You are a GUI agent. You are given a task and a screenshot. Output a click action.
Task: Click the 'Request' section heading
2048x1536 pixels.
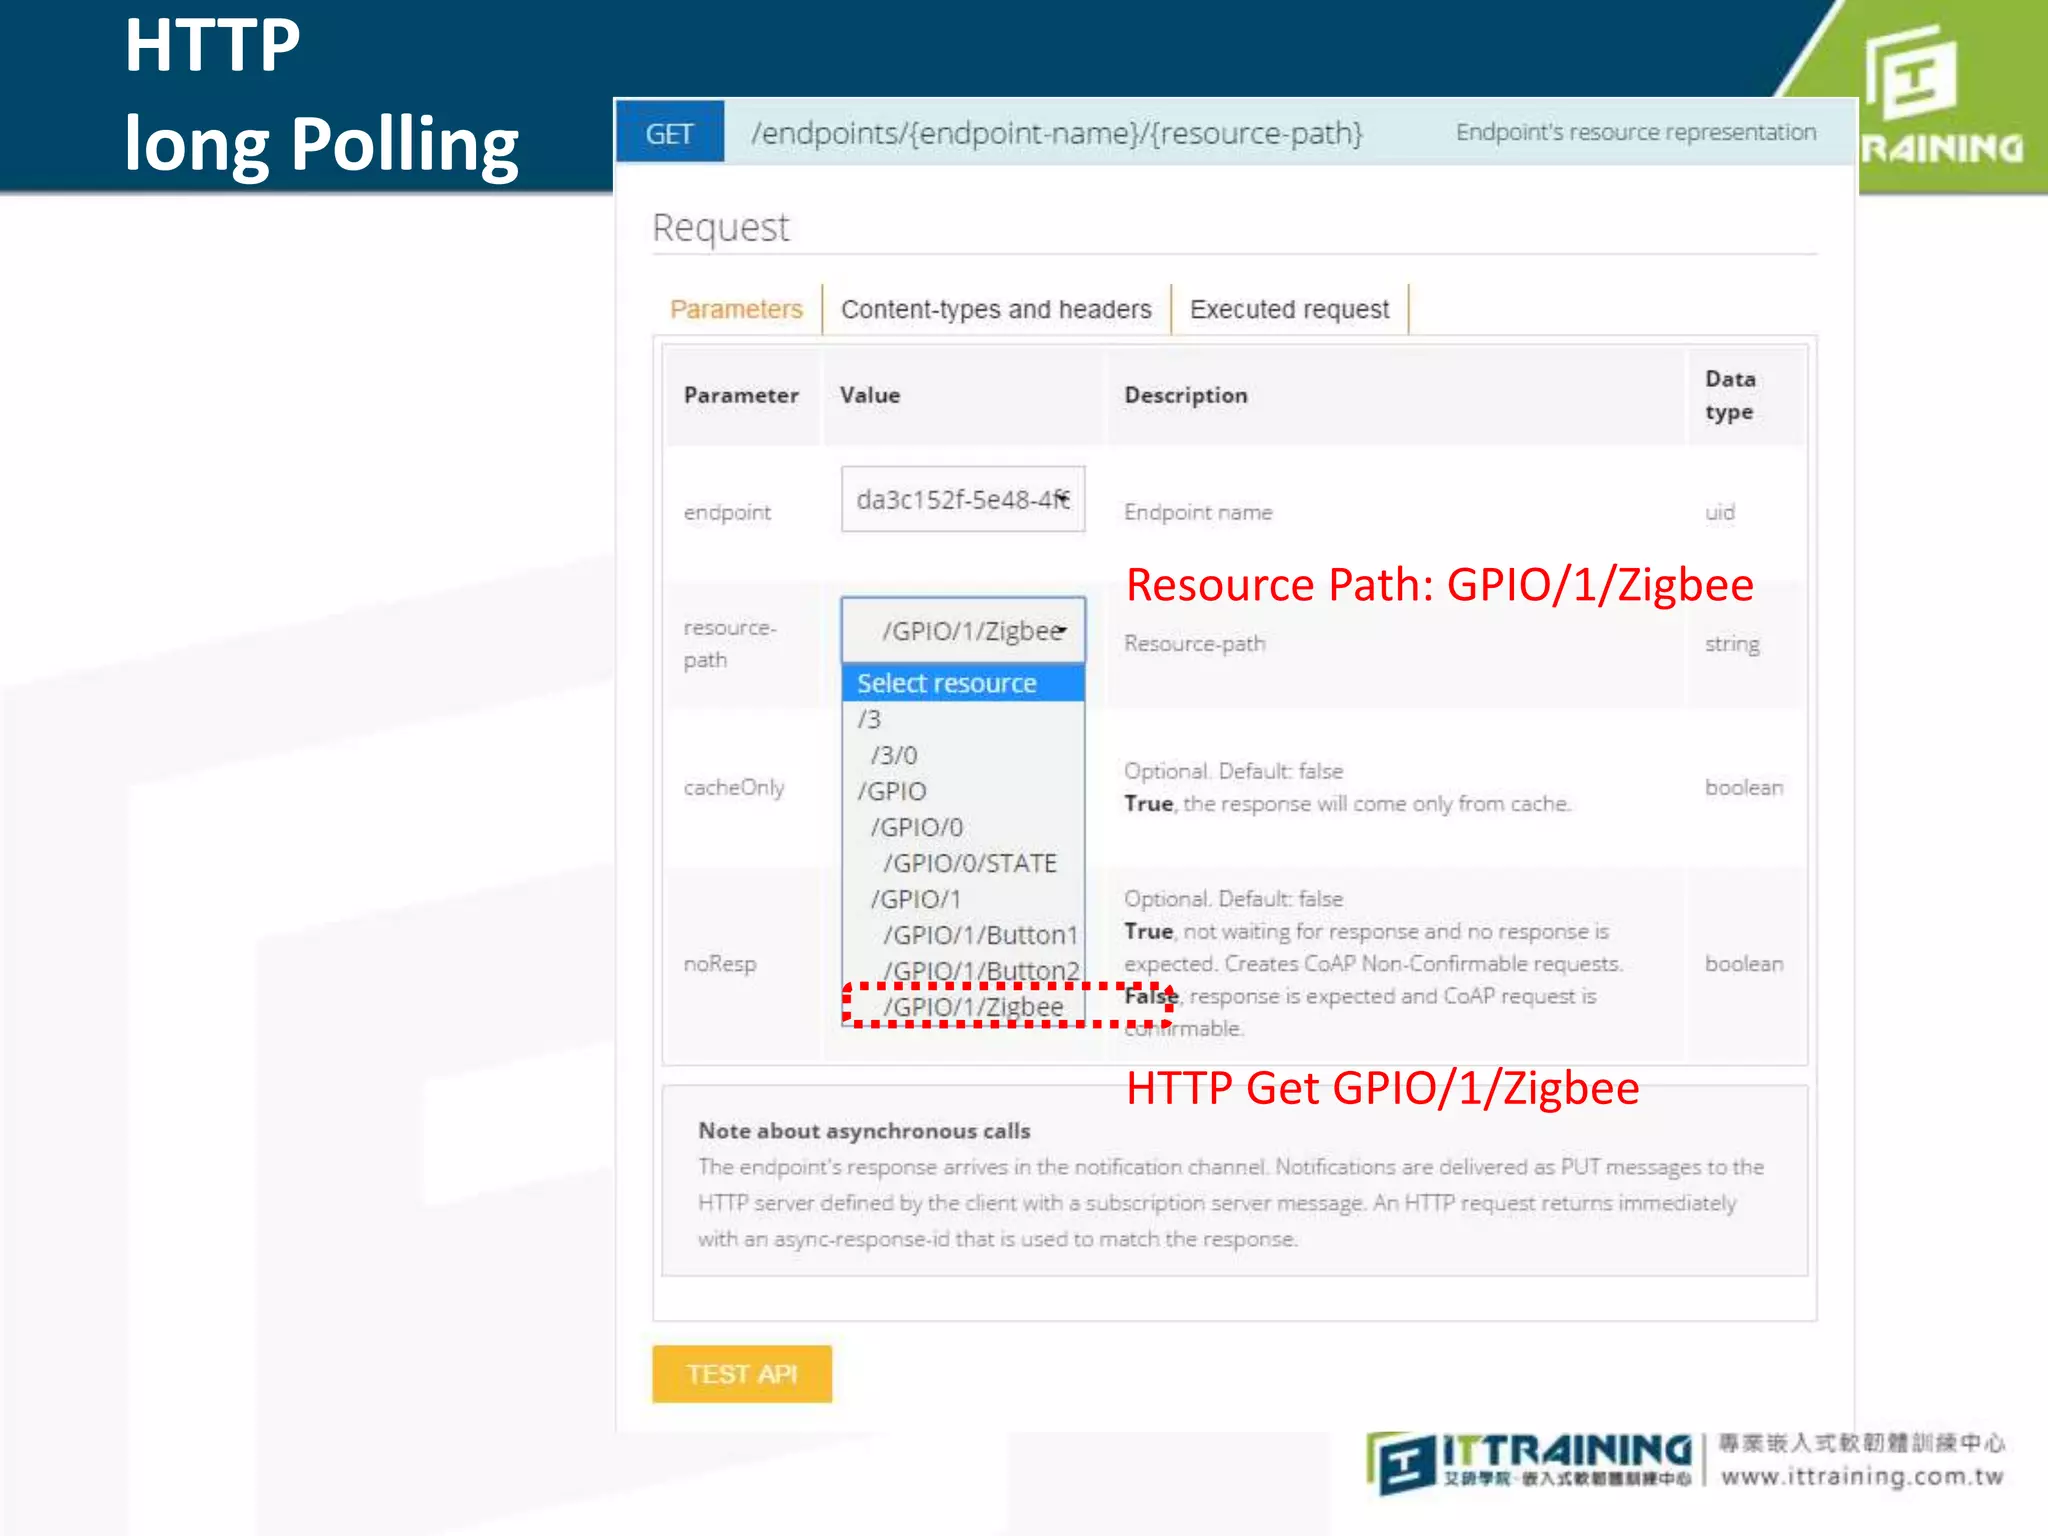(x=721, y=227)
